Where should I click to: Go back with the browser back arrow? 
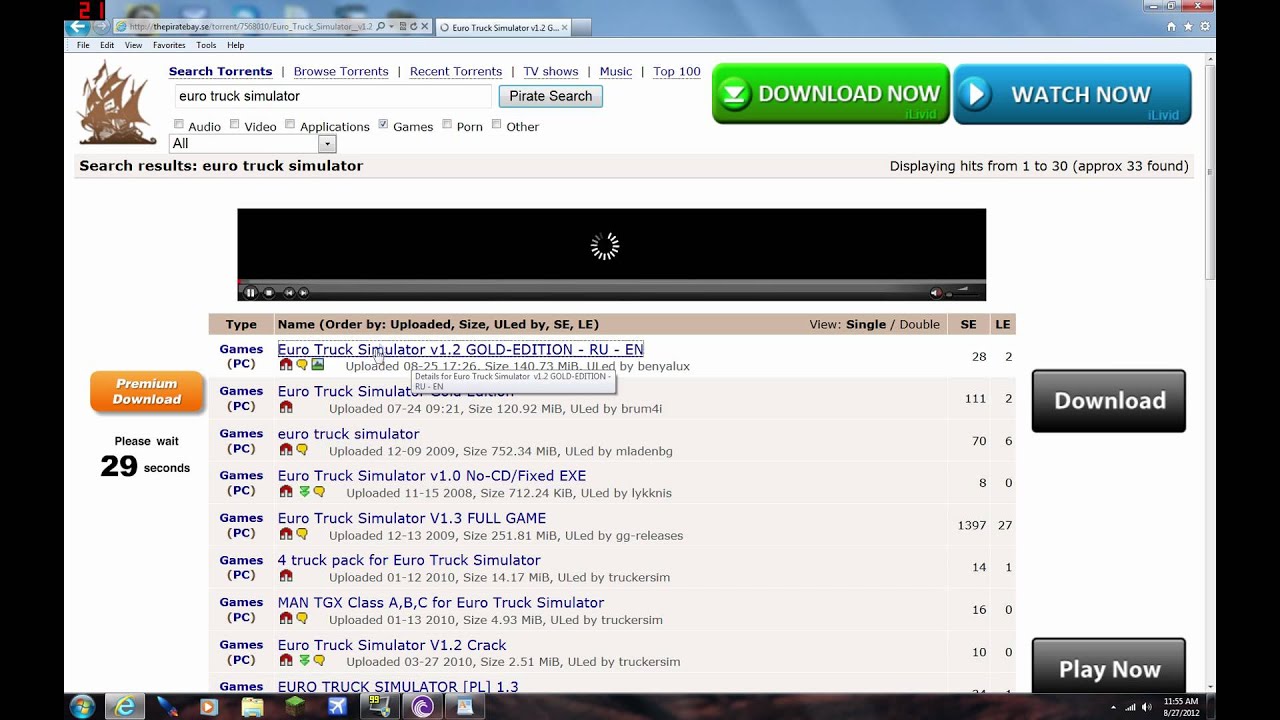click(77, 27)
